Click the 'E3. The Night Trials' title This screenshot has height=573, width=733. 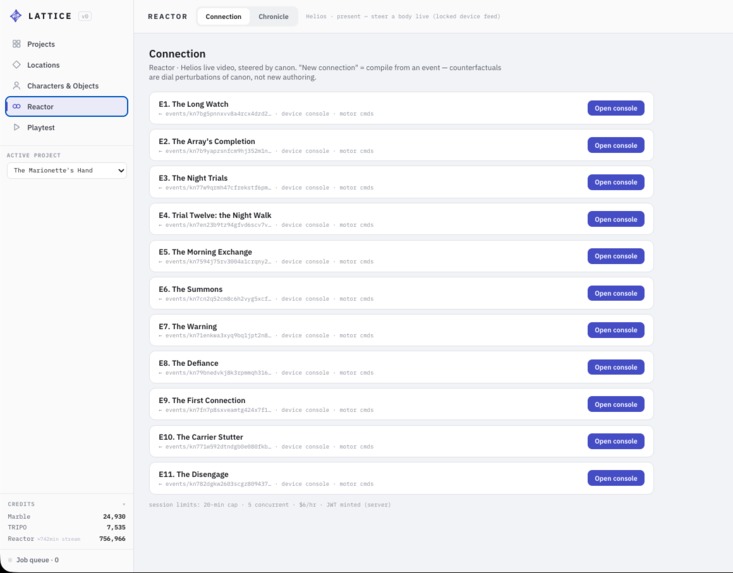pyautogui.click(x=193, y=178)
